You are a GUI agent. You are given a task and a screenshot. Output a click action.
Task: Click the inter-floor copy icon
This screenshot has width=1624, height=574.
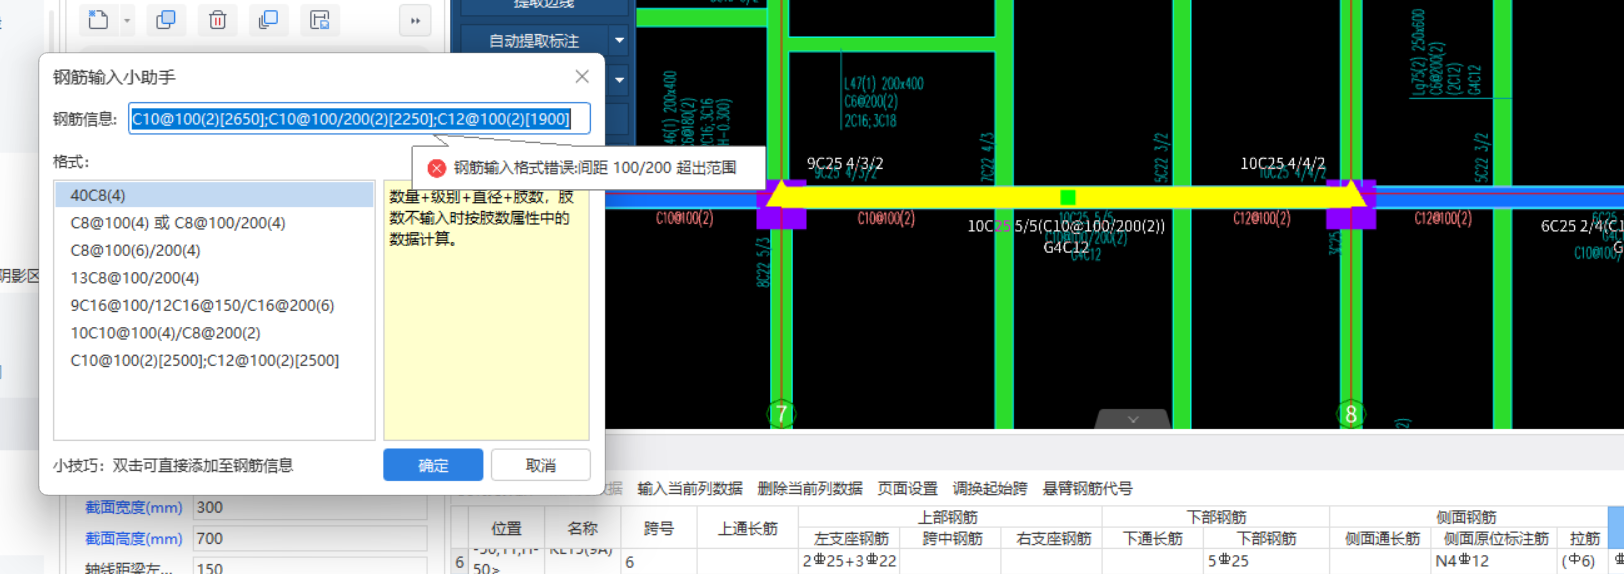click(268, 20)
